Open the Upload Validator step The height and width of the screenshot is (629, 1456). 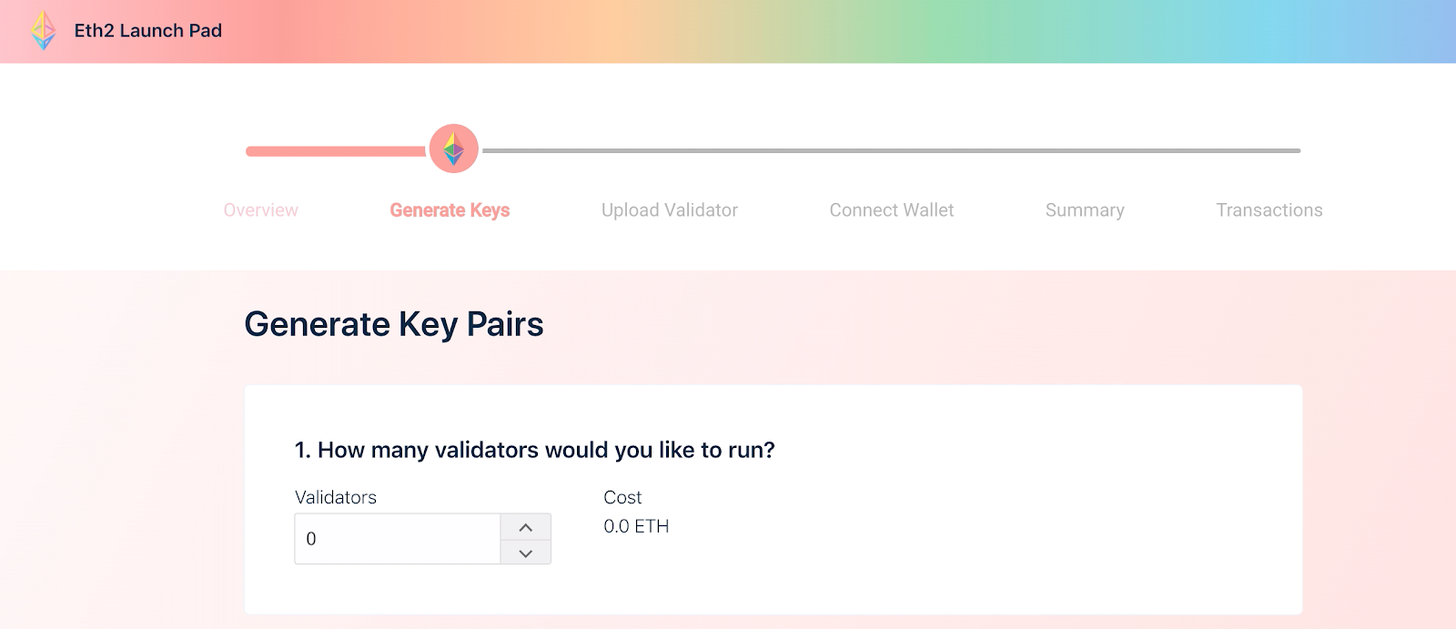tap(669, 210)
